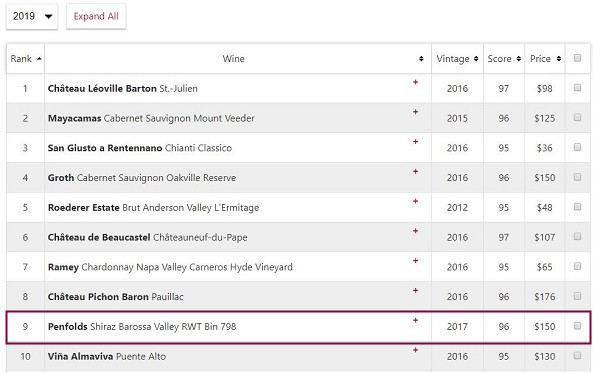The height and width of the screenshot is (373, 600).
Task: Sort by Vintage column arrows
Action: pyautogui.click(x=476, y=59)
